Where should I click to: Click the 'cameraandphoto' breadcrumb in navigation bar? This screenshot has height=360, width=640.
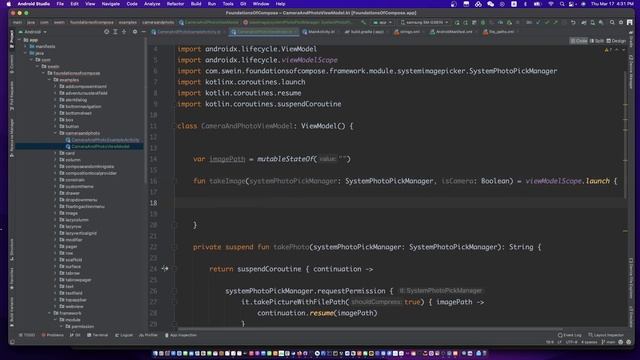tap(158, 22)
